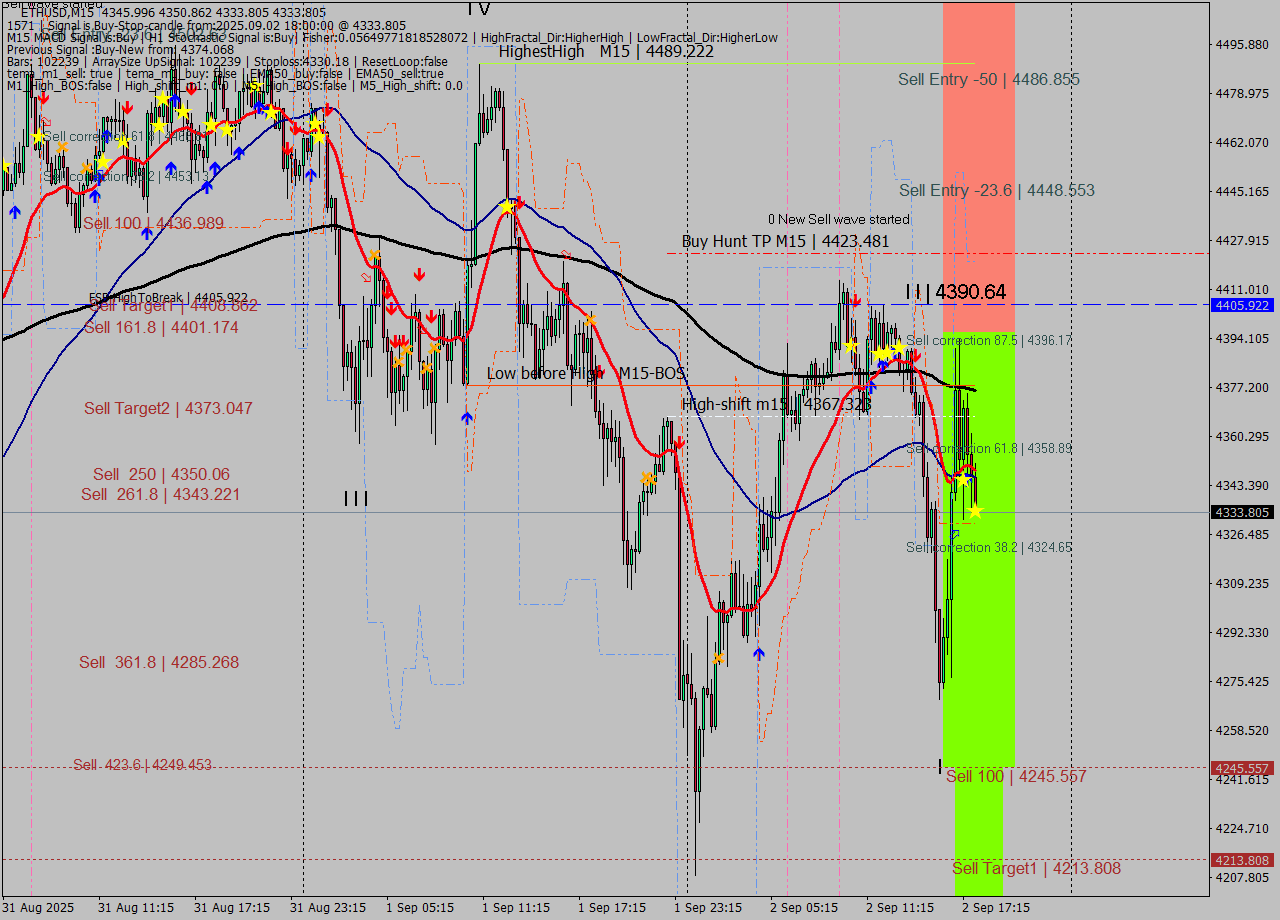This screenshot has height=920, width=1280.
Task: Select the Sell Target2 4373.047 label
Action: pyautogui.click(x=168, y=408)
